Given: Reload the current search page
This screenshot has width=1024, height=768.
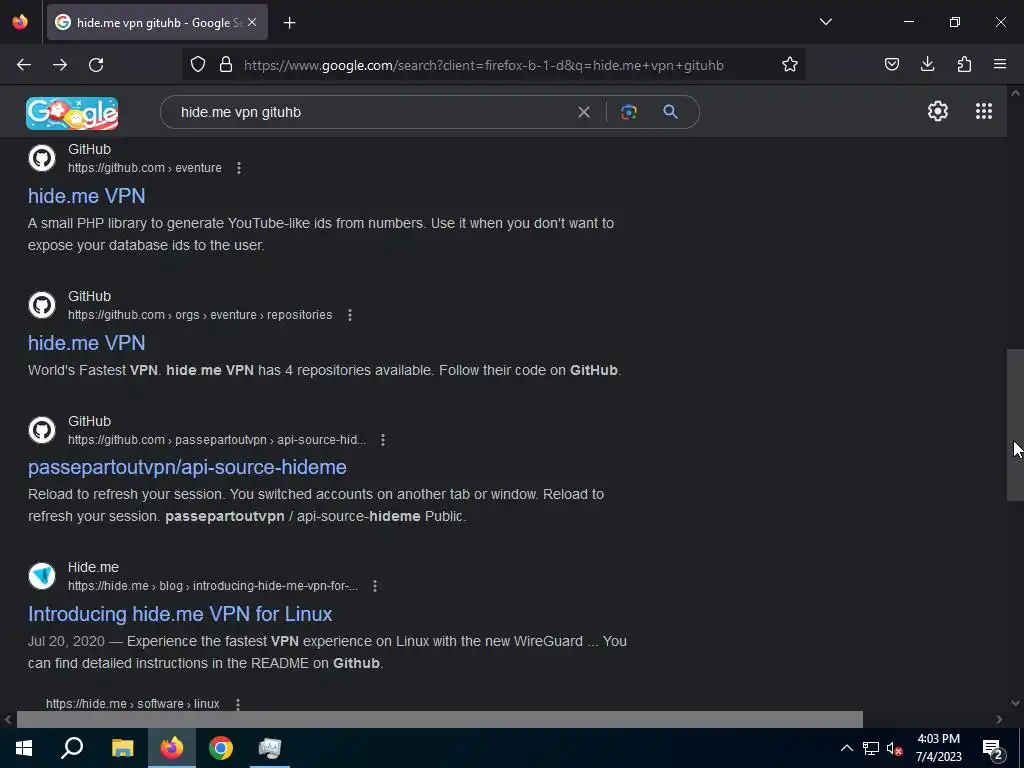Looking at the screenshot, I should 96,65.
